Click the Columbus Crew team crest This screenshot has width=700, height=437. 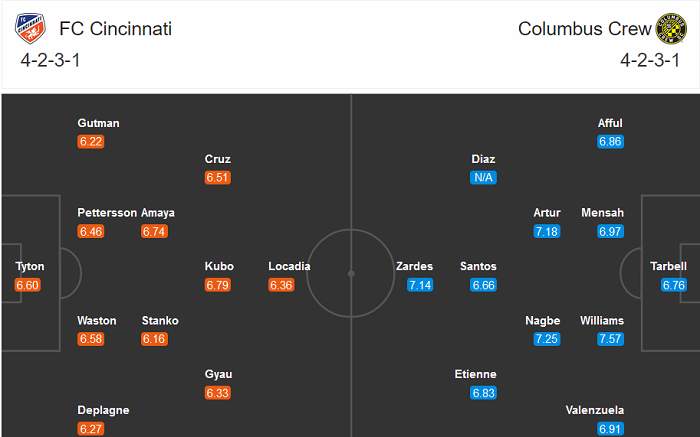(x=669, y=29)
